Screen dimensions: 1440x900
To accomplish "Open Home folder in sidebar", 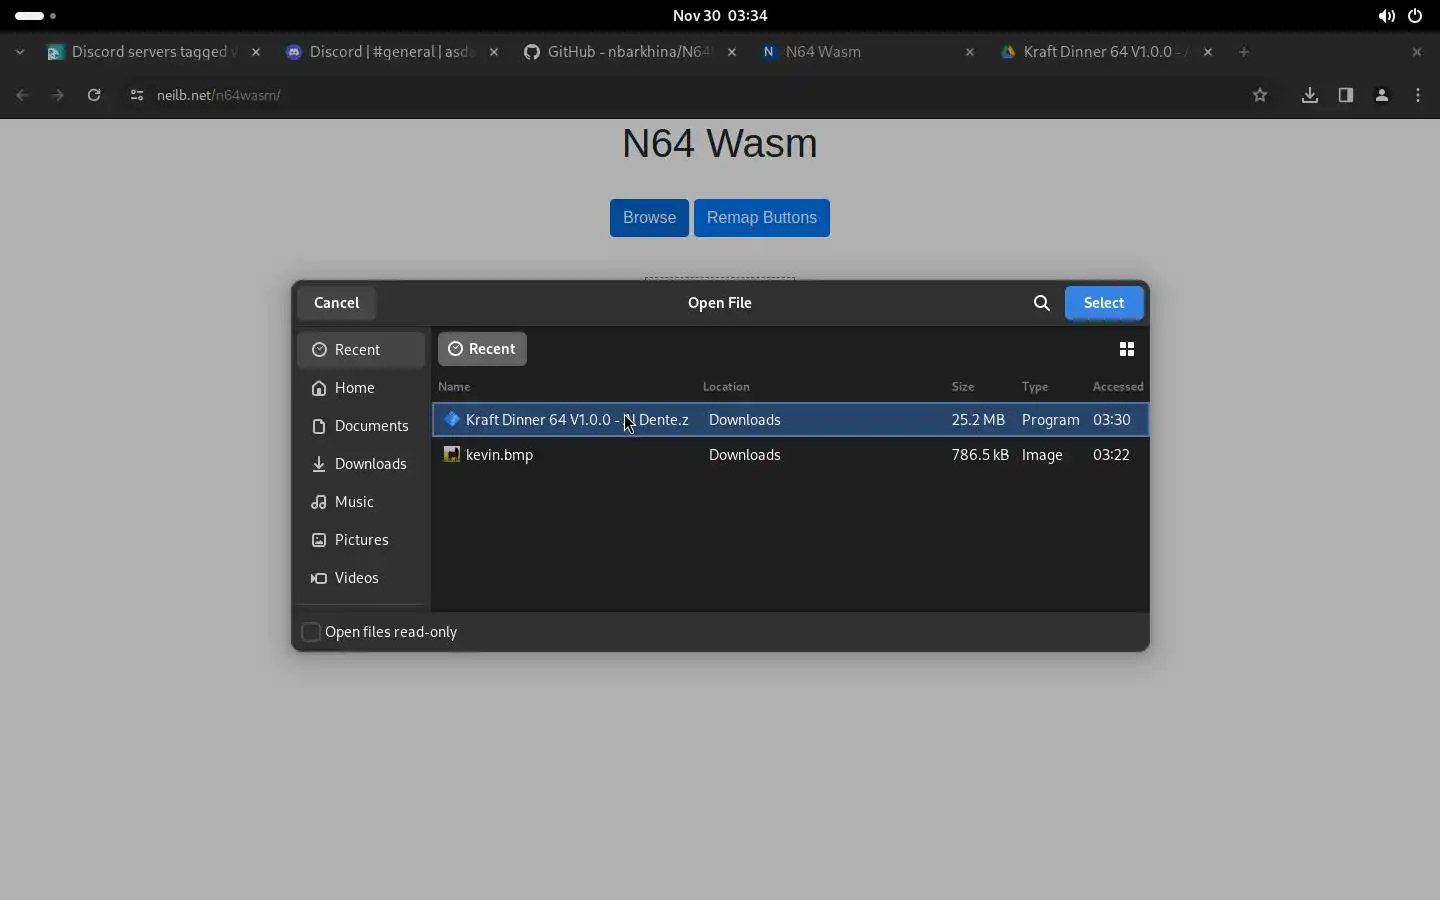I will (361, 388).
